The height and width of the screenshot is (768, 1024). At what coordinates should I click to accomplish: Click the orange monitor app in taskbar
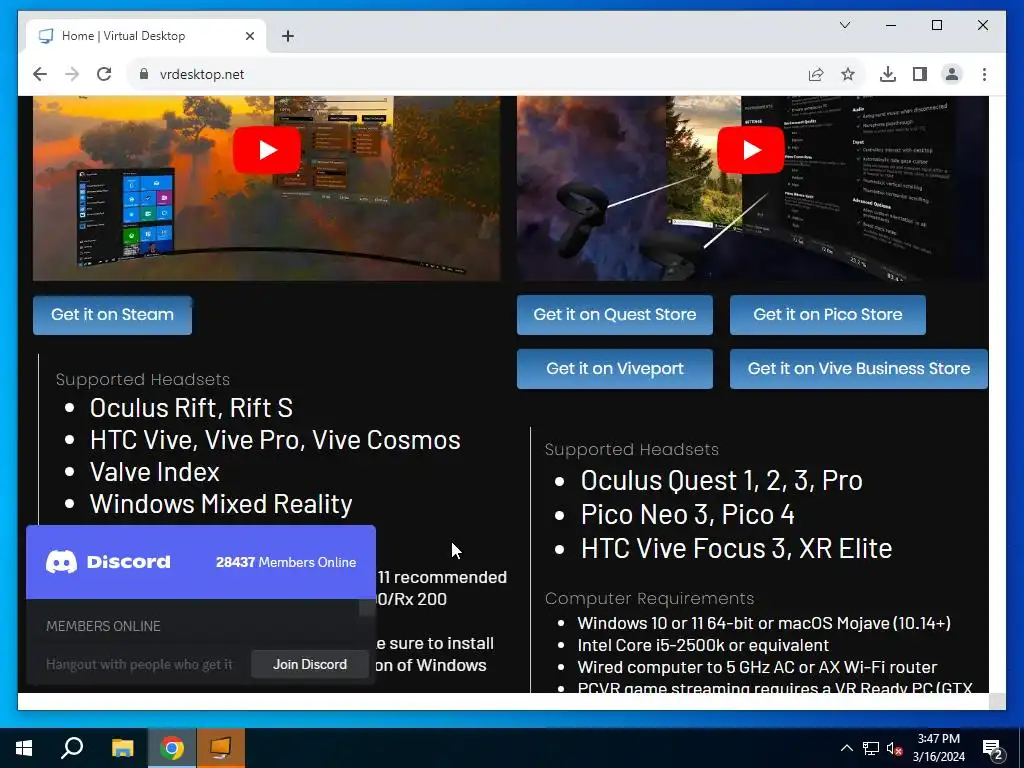coord(221,748)
